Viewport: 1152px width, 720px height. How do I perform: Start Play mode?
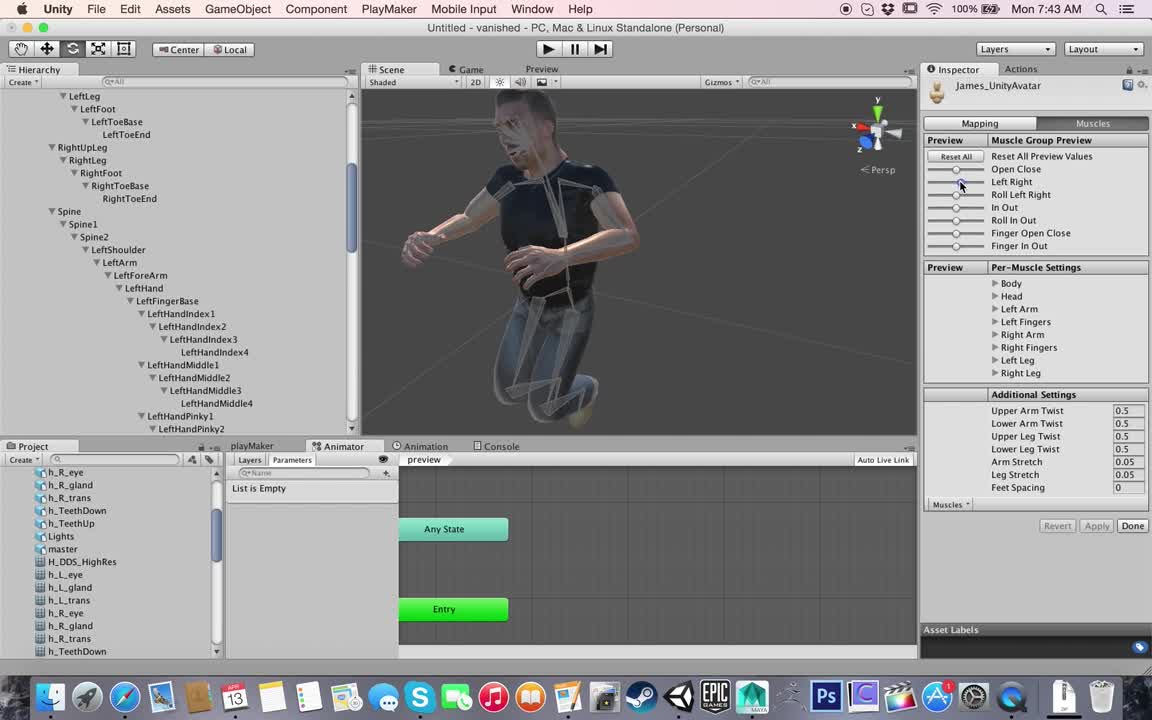548,49
